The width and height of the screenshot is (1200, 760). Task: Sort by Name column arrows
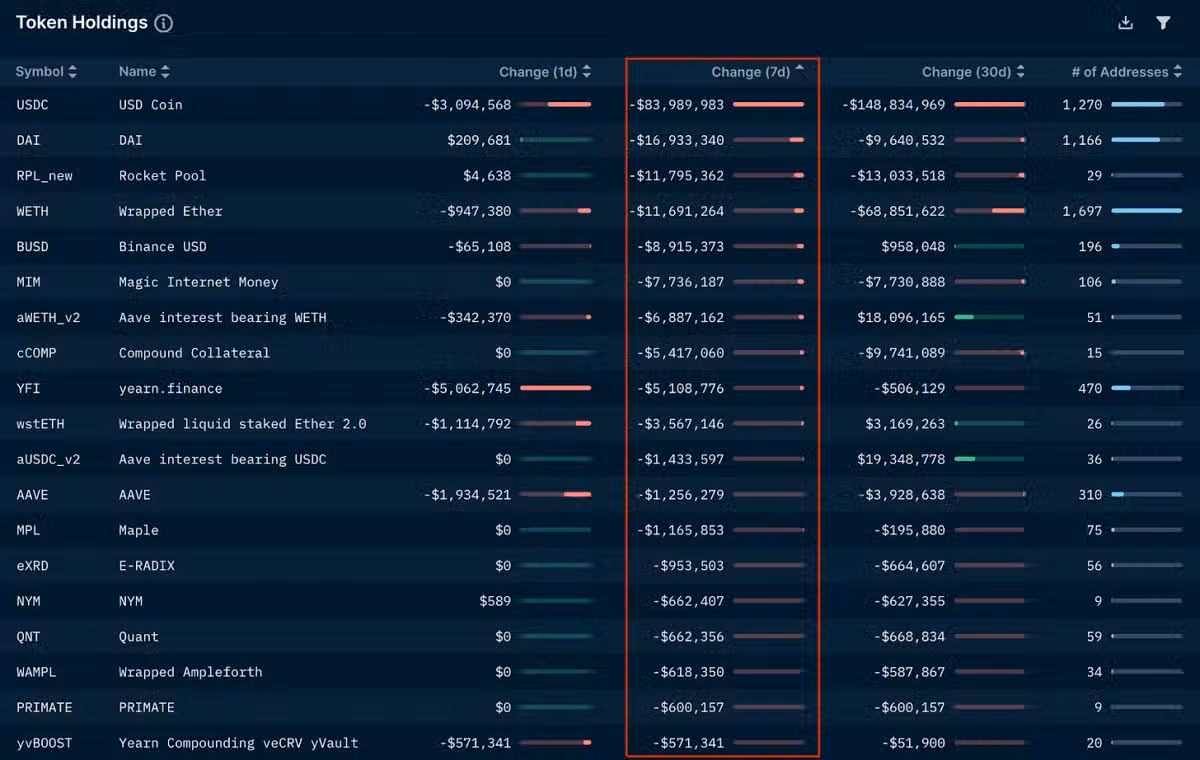click(x=165, y=72)
